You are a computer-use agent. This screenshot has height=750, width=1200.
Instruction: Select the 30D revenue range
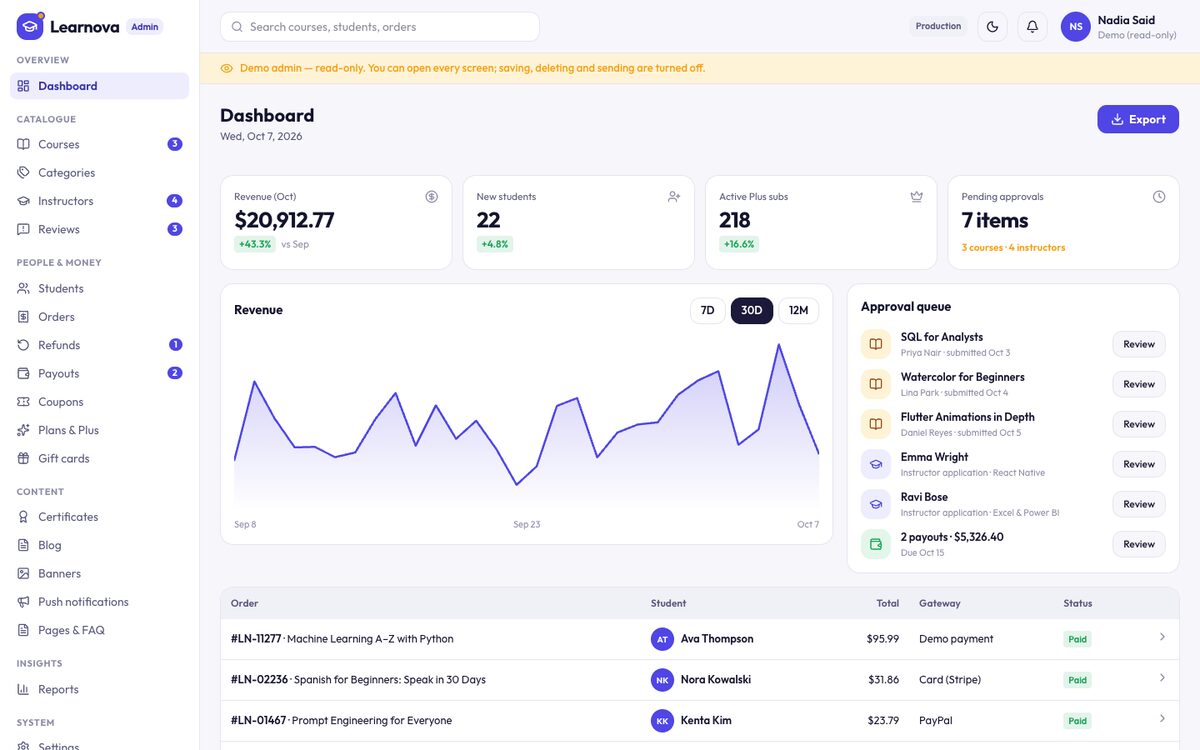(x=752, y=311)
